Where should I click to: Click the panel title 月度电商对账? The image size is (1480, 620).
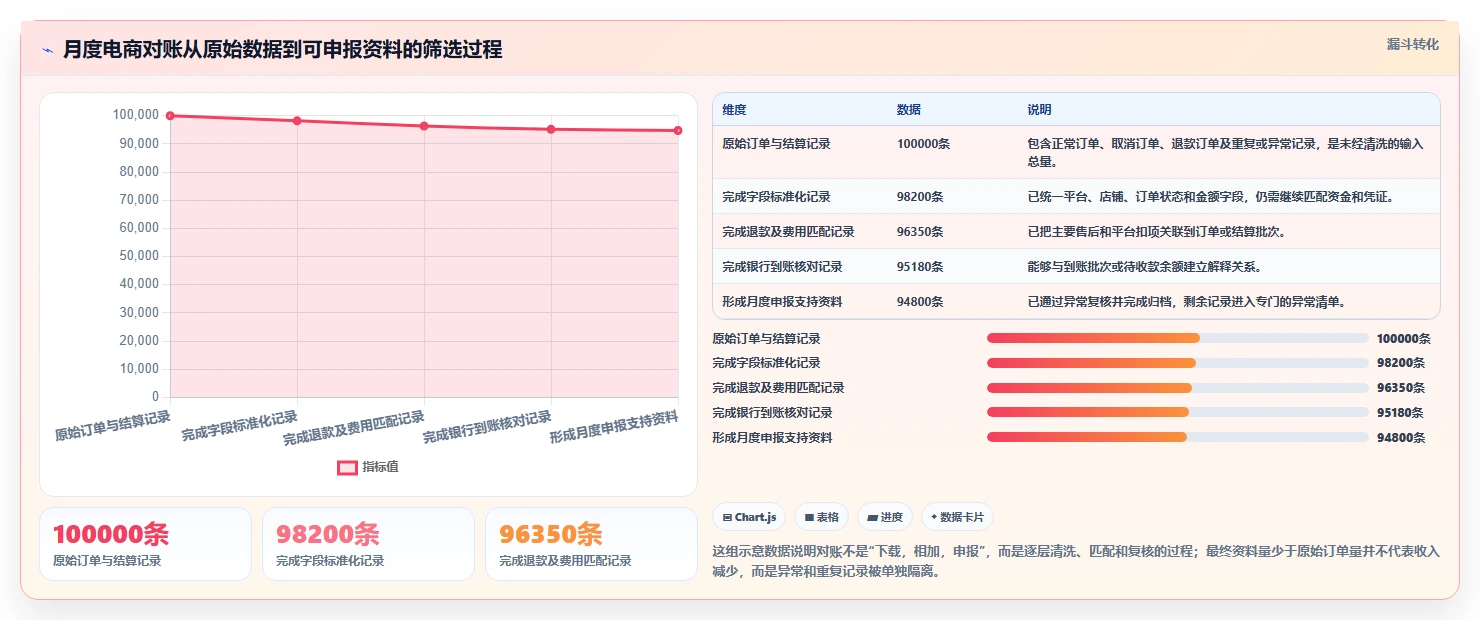[x=283, y=49]
